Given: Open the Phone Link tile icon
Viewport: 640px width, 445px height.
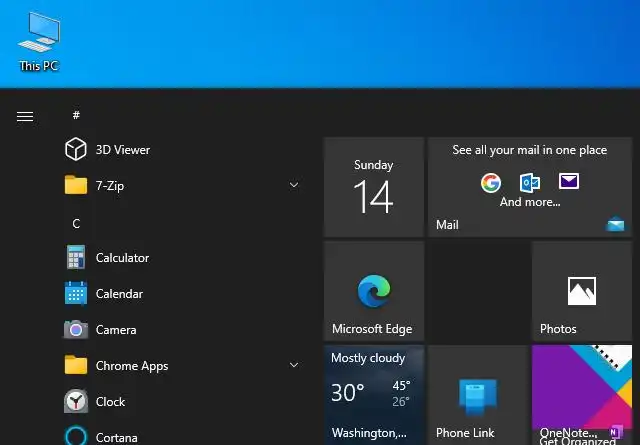Looking at the screenshot, I should (478, 397).
